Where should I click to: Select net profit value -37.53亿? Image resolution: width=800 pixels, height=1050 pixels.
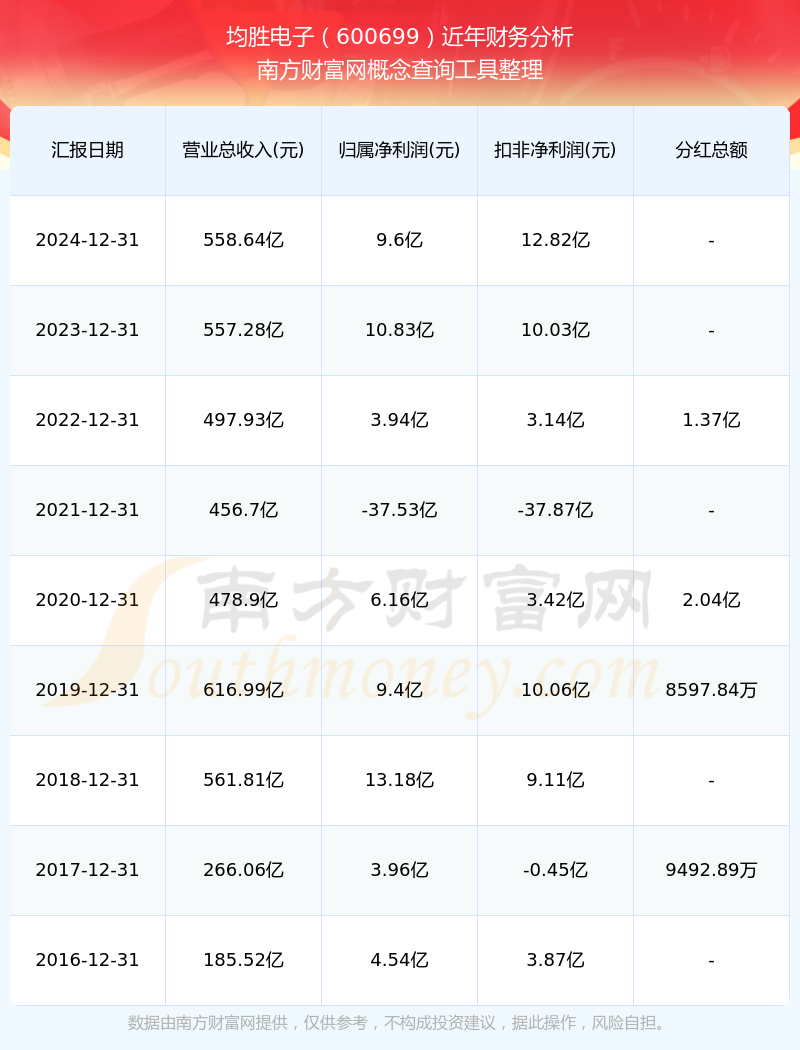tap(400, 510)
